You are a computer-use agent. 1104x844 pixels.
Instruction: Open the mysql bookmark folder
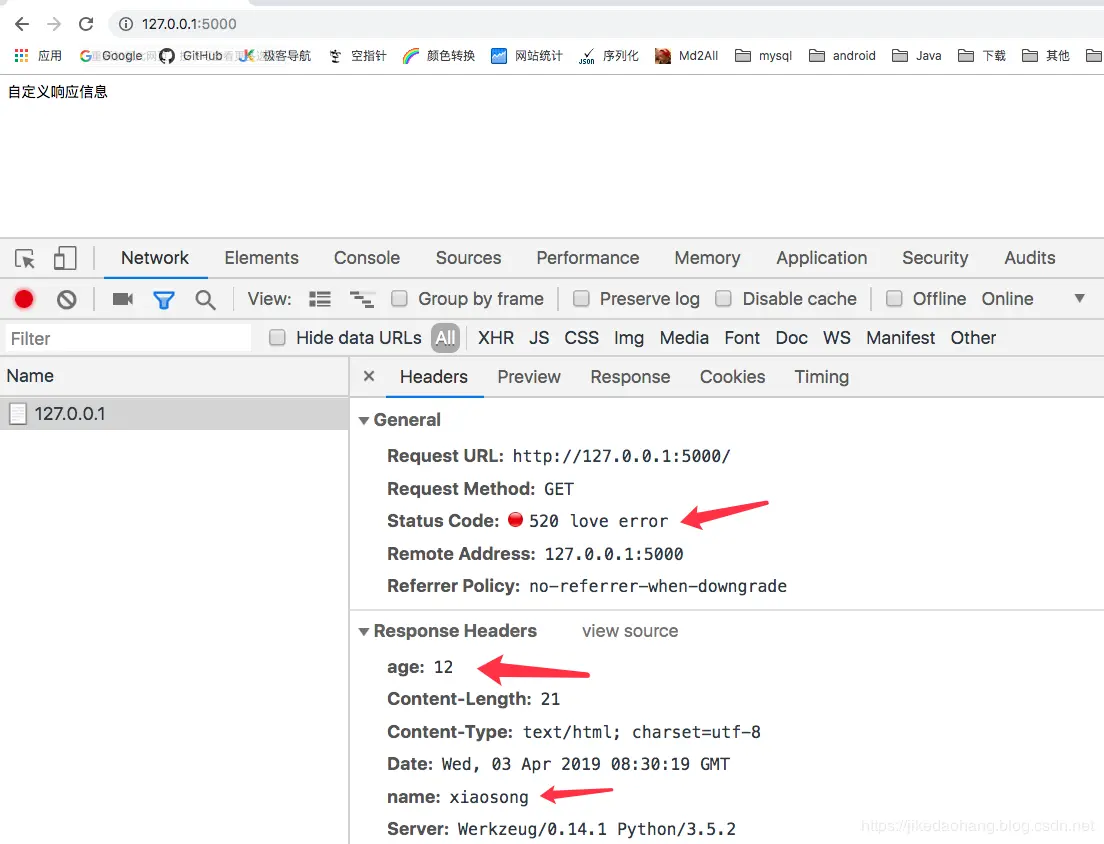763,56
